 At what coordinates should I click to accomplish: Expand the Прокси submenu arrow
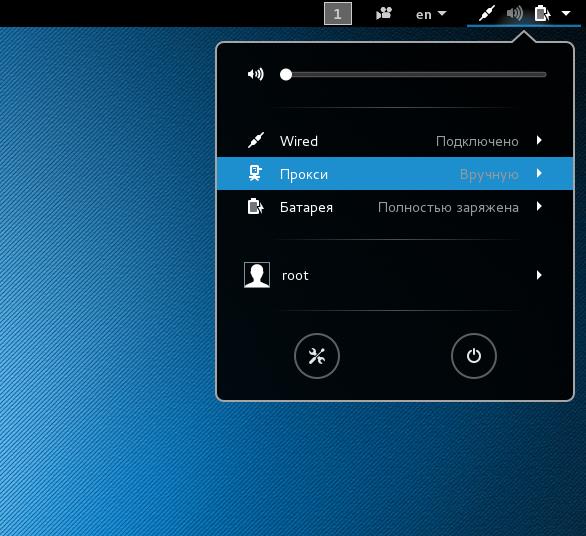[x=539, y=173]
